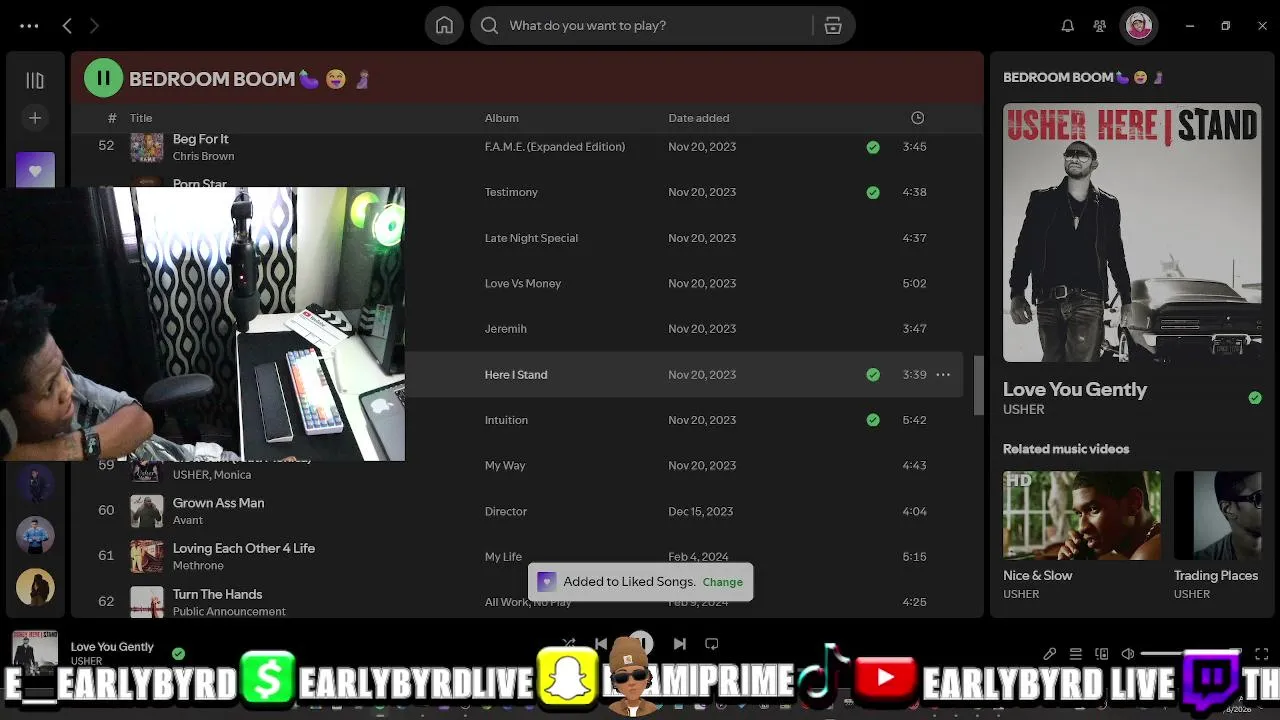Open Connect to a device
The height and width of the screenshot is (720, 1280).
coord(1102,654)
